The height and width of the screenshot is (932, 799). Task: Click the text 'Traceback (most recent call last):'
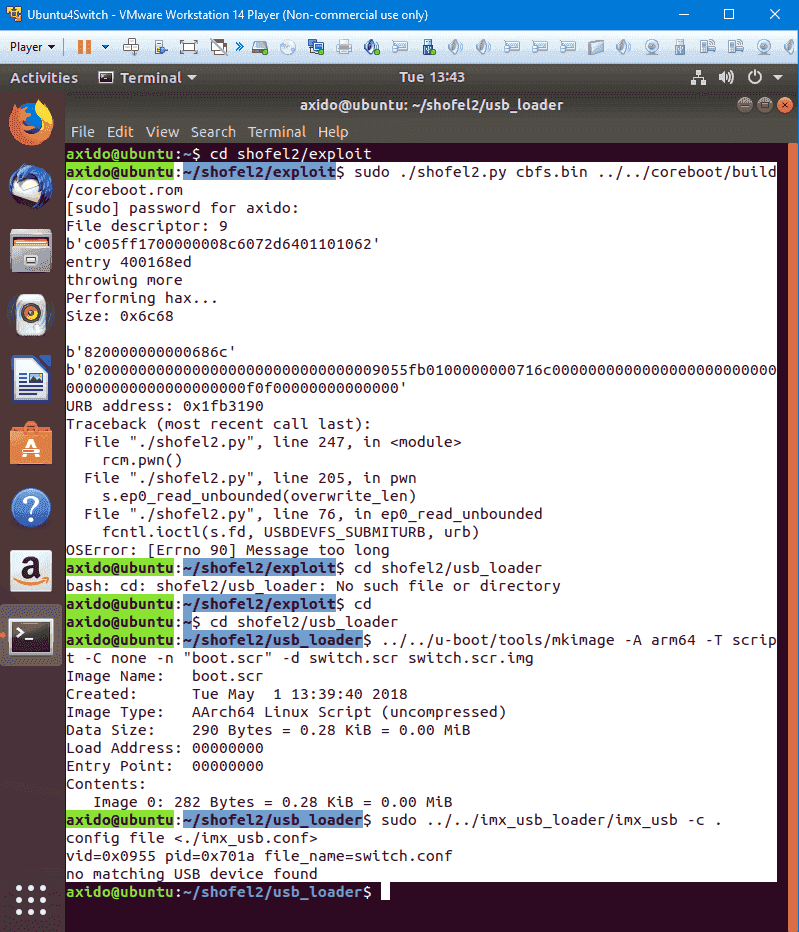point(219,424)
